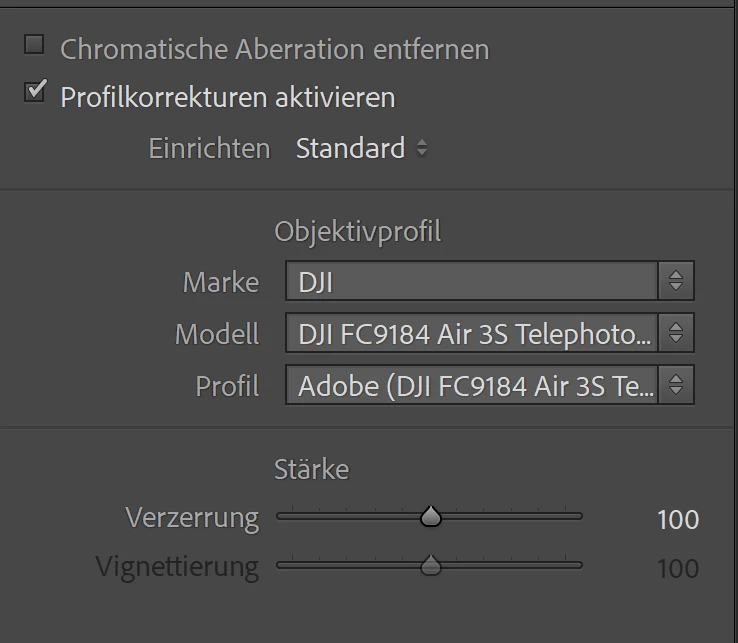Click the arrows icon beside Standard
Image resolution: width=738 pixels, height=643 pixels.
422,149
